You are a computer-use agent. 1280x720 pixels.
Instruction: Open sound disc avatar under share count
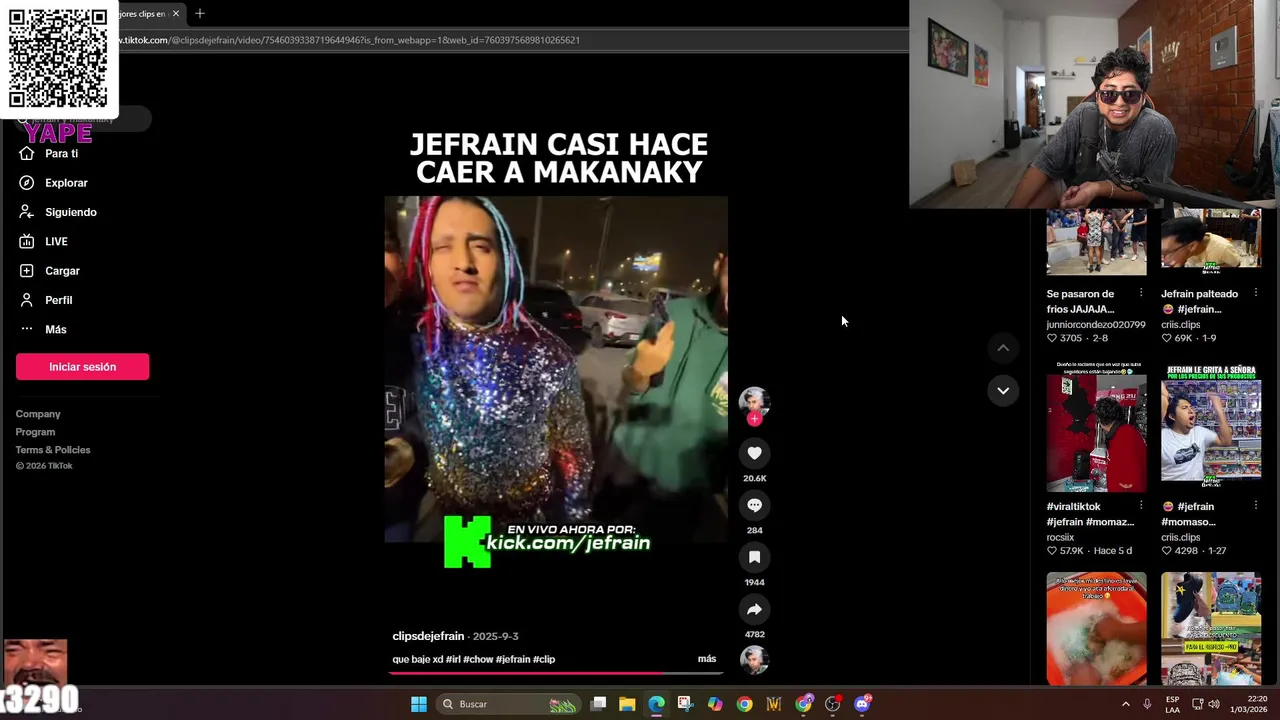754,660
